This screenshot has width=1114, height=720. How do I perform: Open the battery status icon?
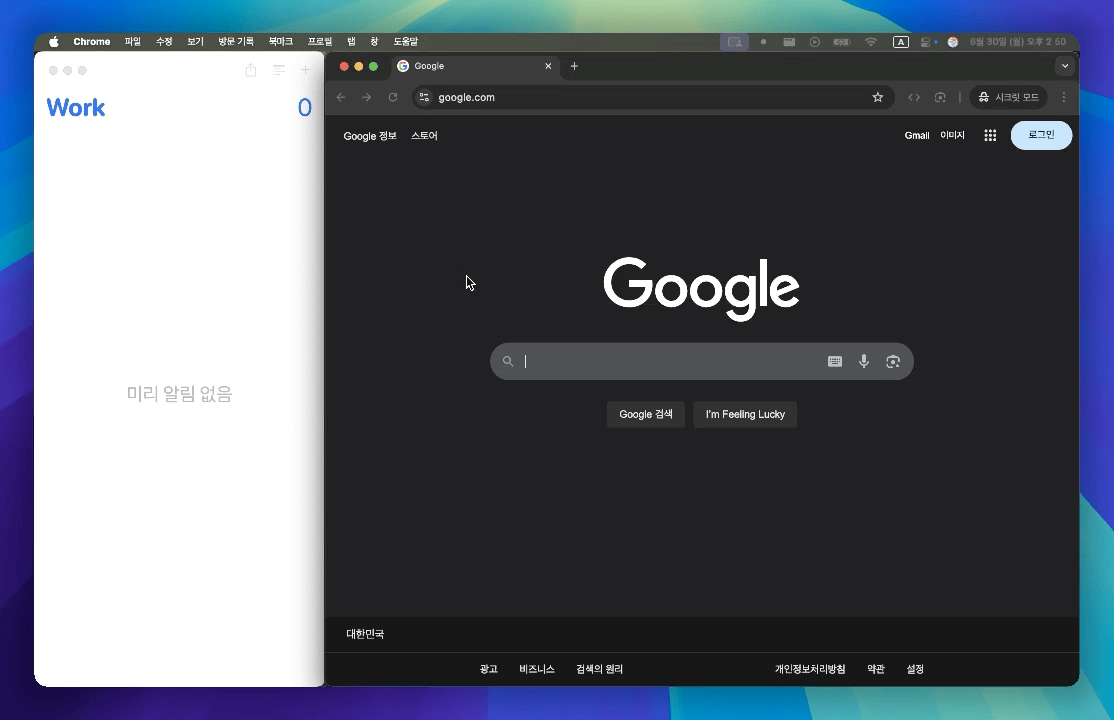(842, 42)
